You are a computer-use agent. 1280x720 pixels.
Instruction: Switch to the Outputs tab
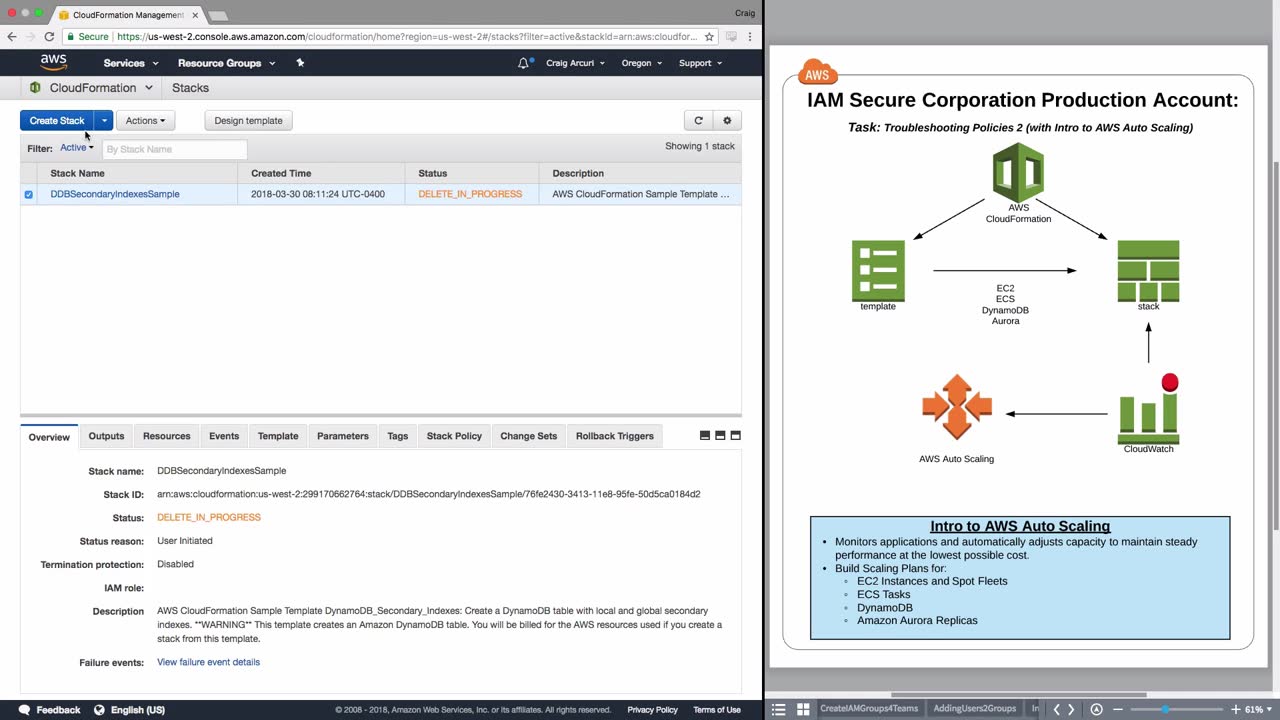tap(106, 436)
